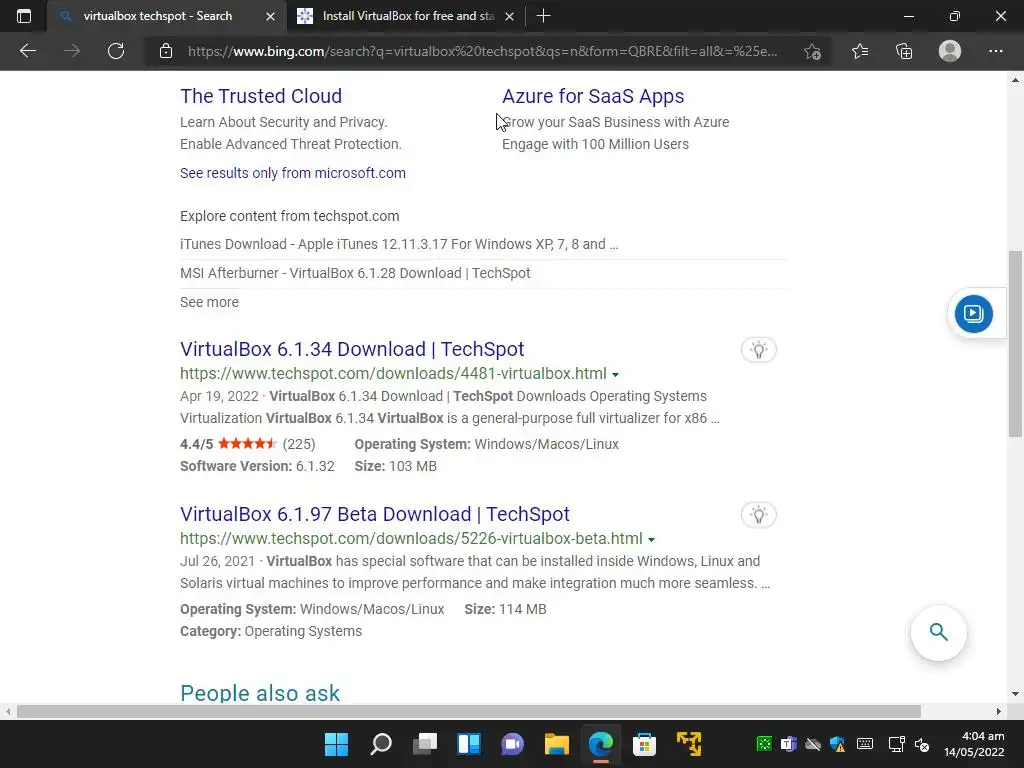Open a new browser tab

click(543, 16)
